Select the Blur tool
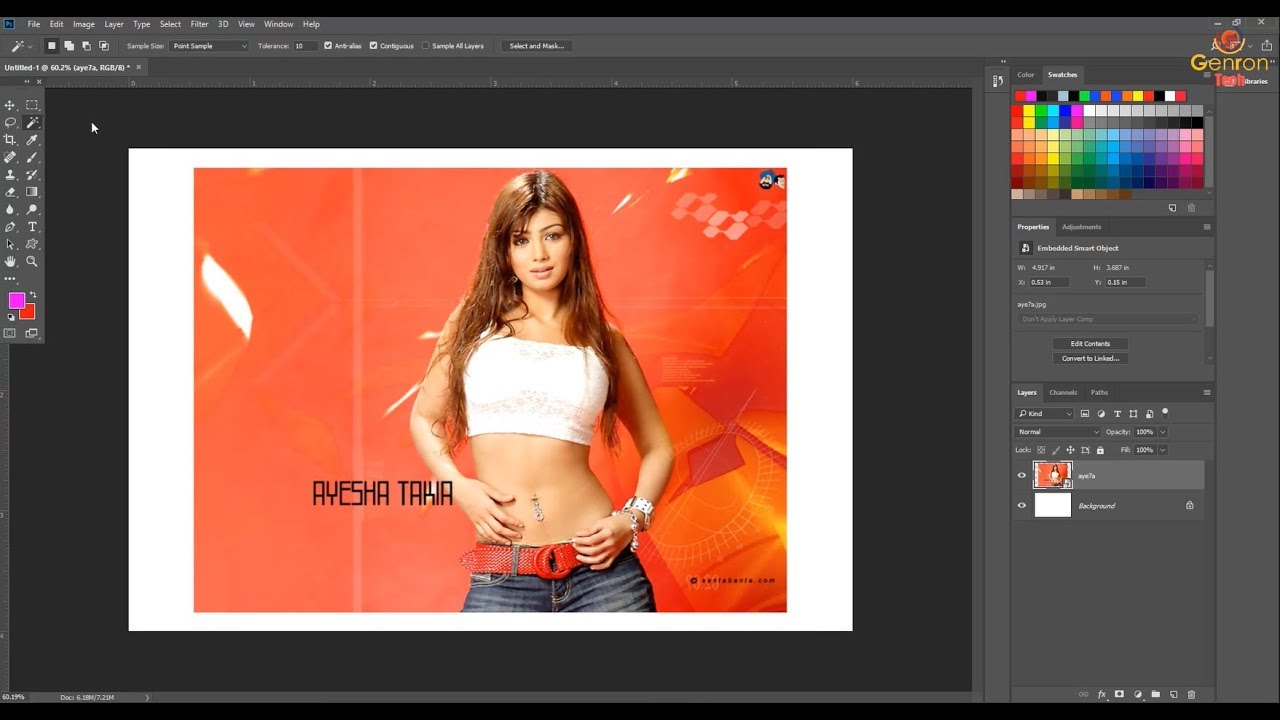 click(10, 209)
